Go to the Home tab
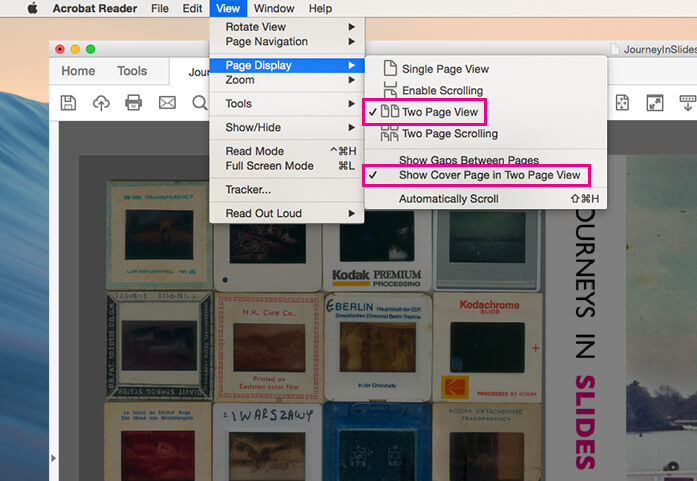Viewport: 697px width, 481px height. pos(78,71)
